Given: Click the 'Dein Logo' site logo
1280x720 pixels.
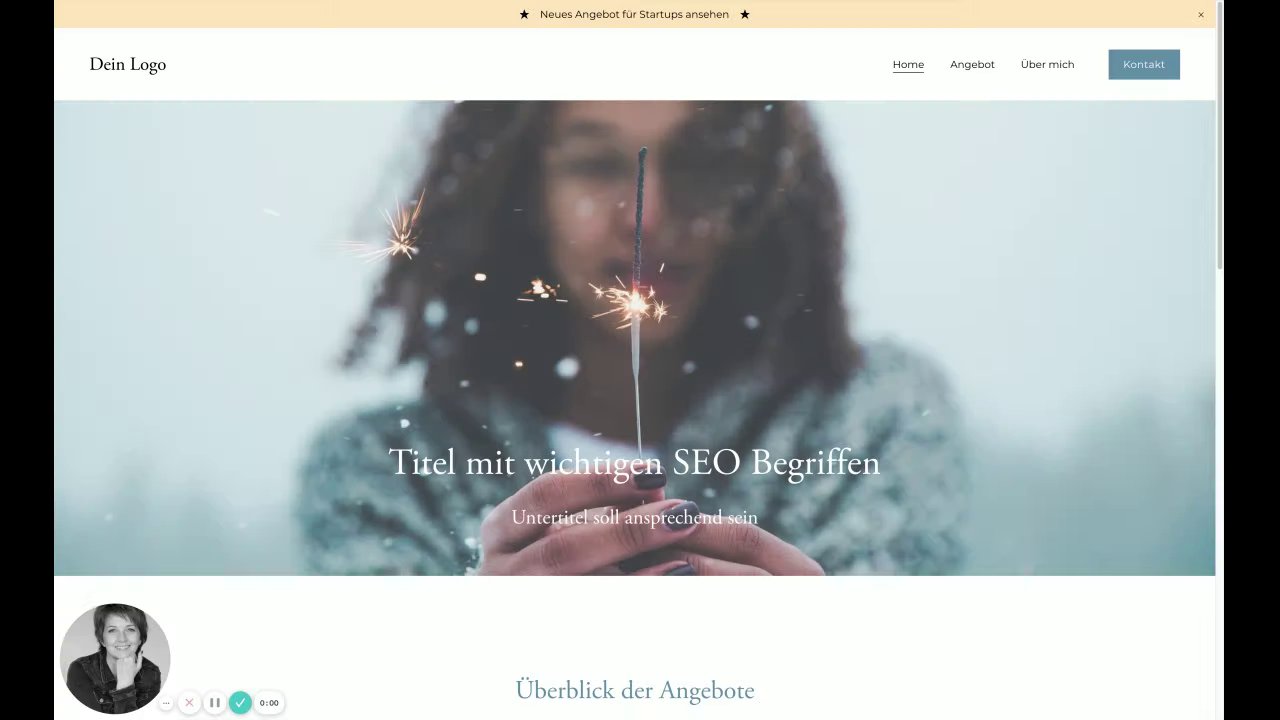Looking at the screenshot, I should [128, 64].
